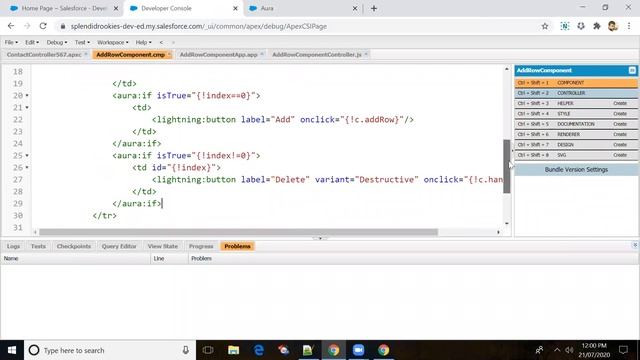Open File Explorer from the taskbar
The height and width of the screenshot is (360, 640).
233,350
